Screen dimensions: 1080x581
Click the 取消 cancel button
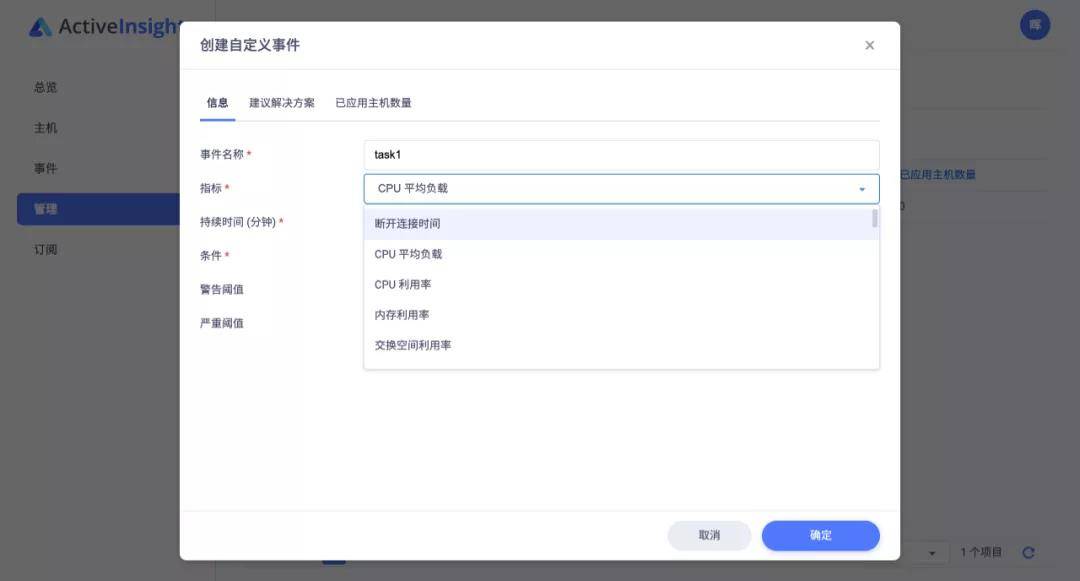pos(709,535)
